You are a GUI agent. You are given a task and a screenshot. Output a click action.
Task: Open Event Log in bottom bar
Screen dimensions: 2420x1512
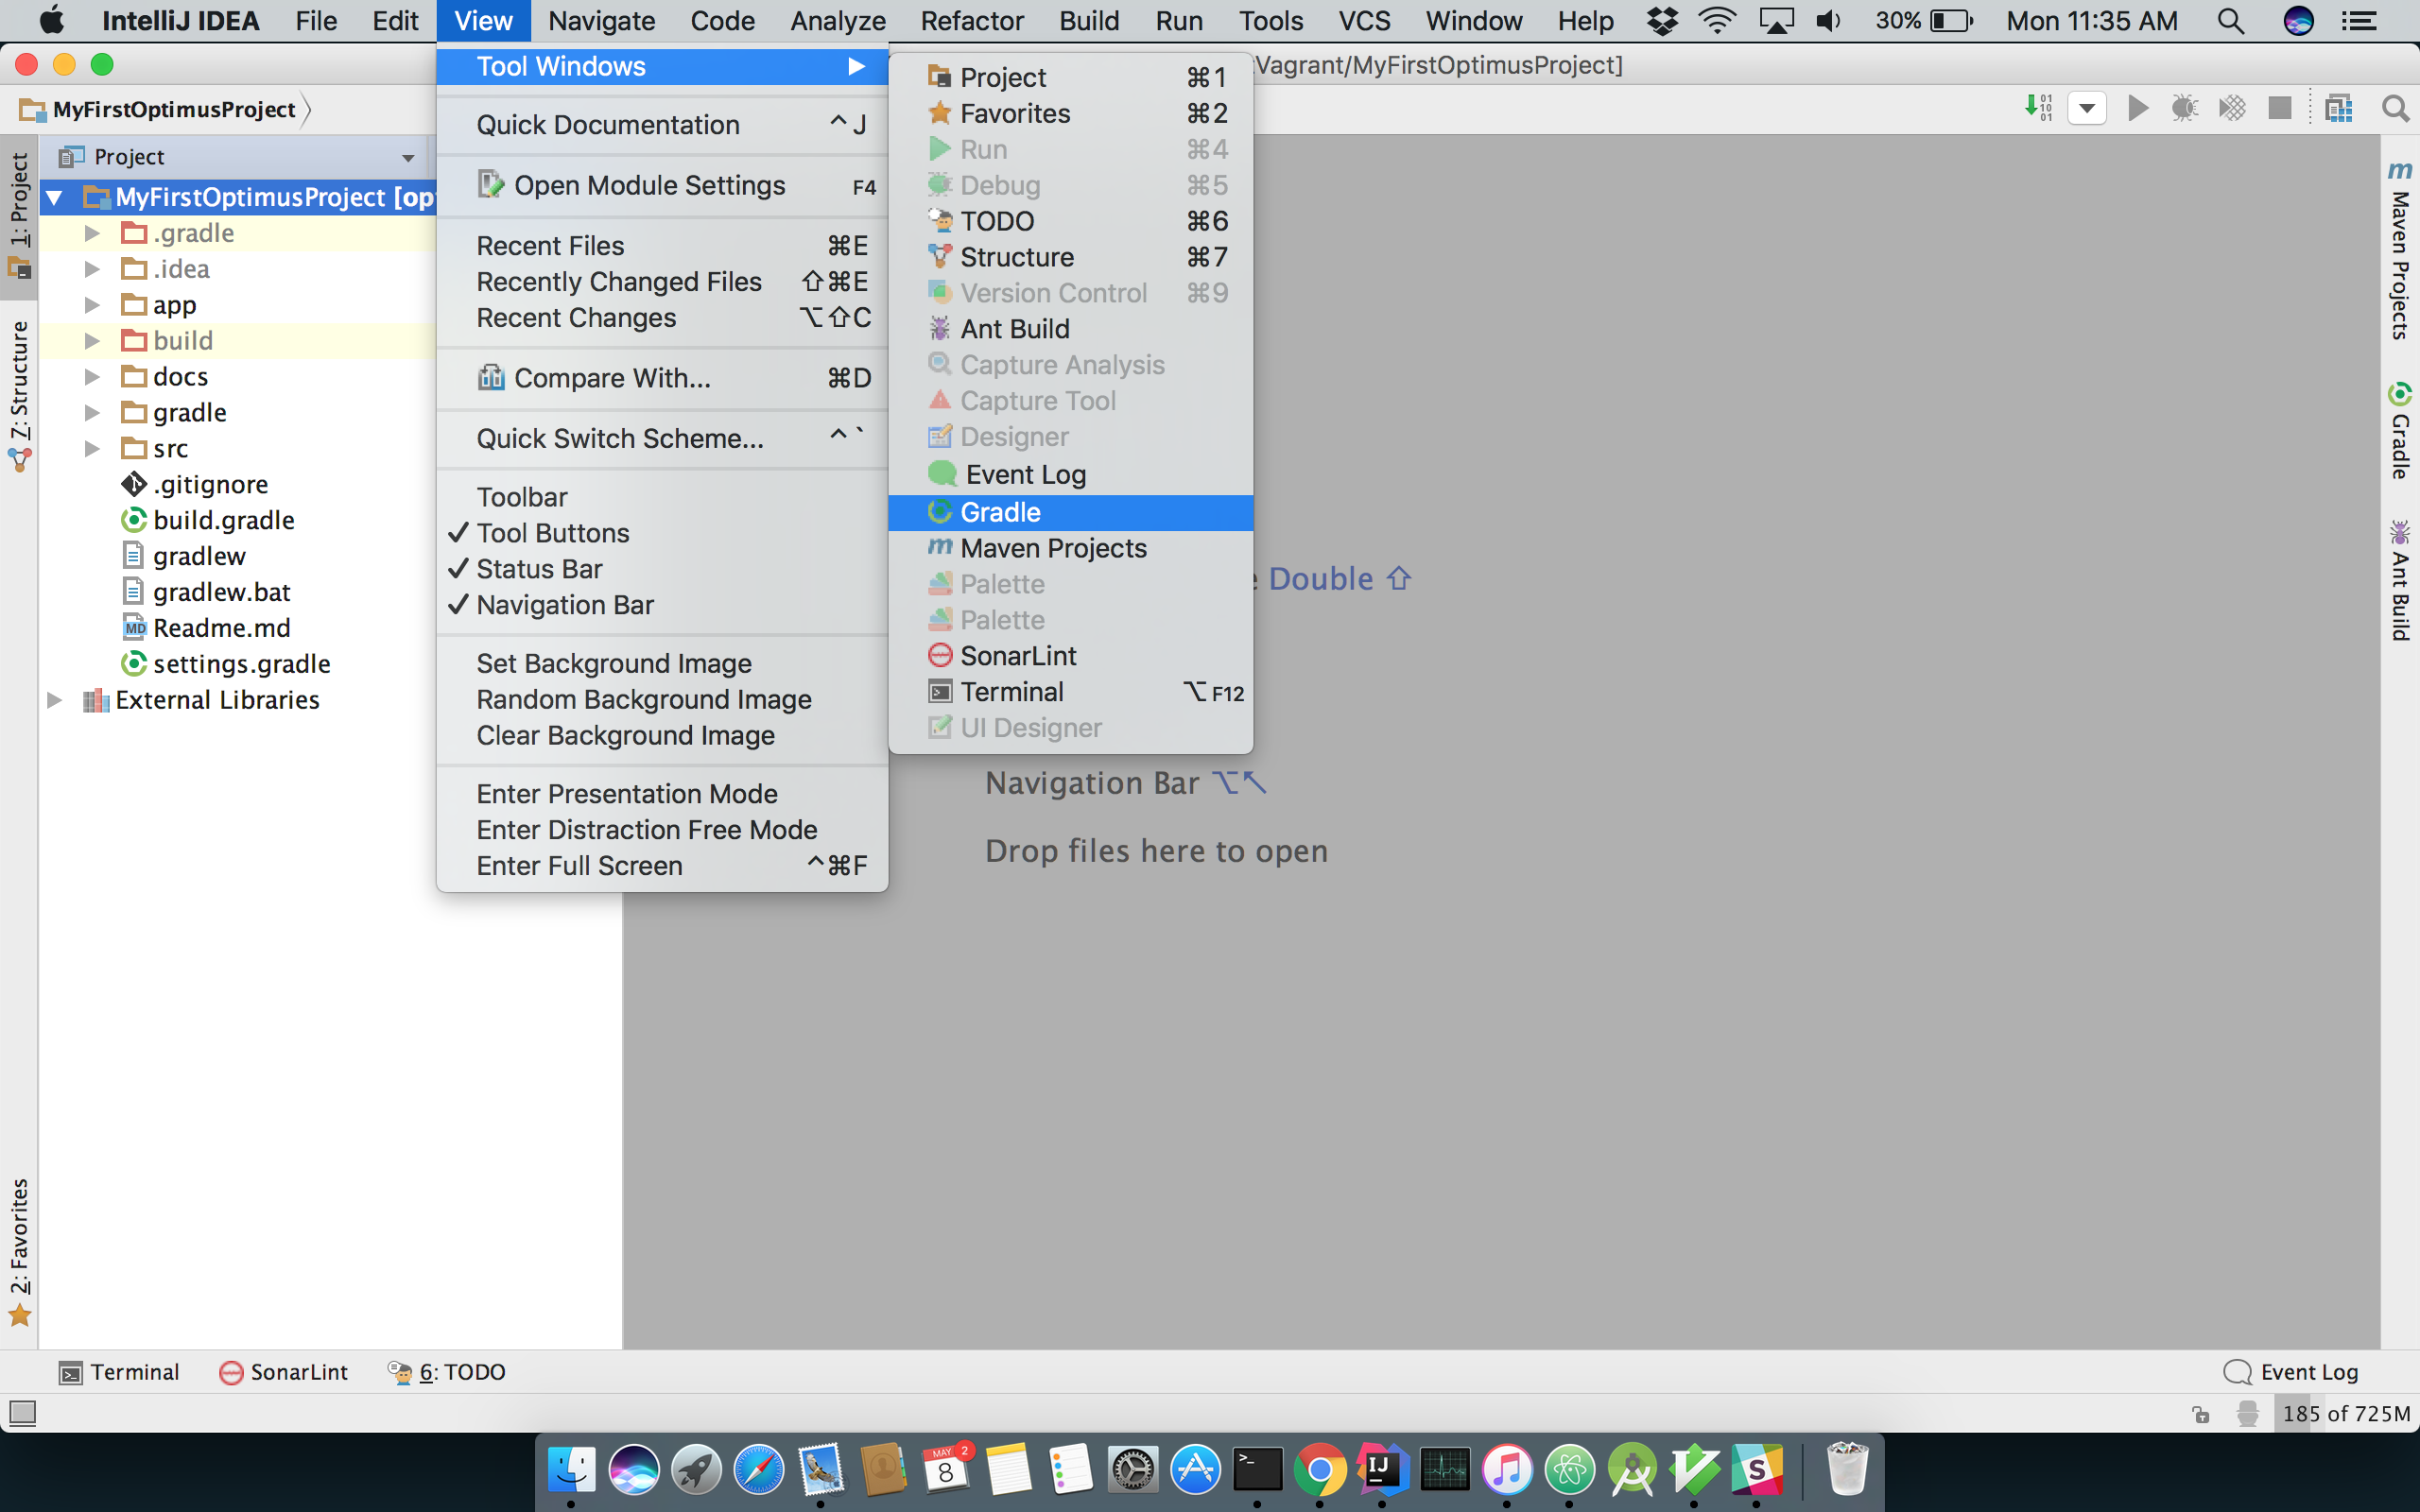click(2291, 1372)
